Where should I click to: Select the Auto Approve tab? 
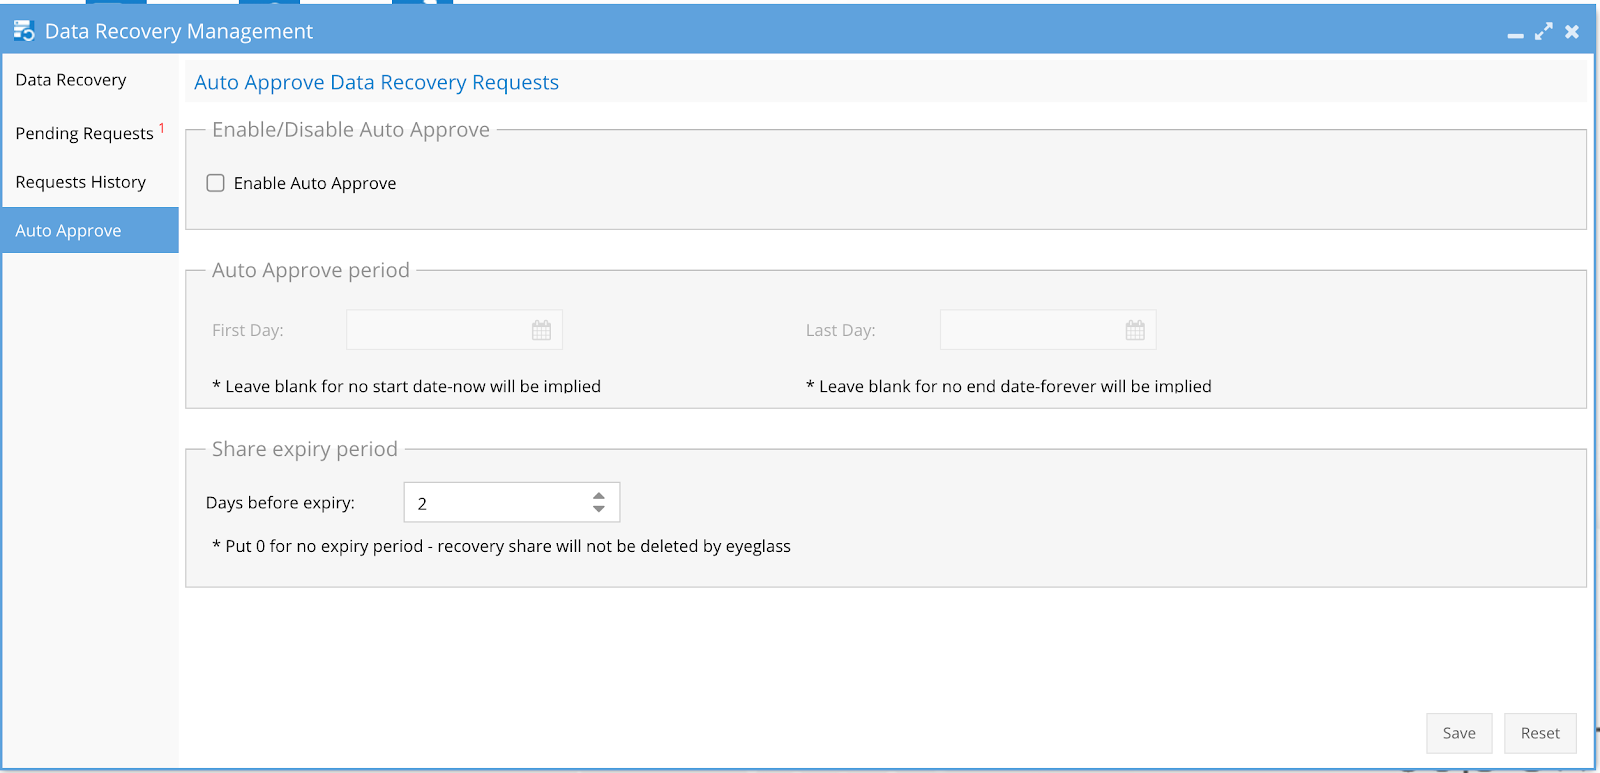90,230
